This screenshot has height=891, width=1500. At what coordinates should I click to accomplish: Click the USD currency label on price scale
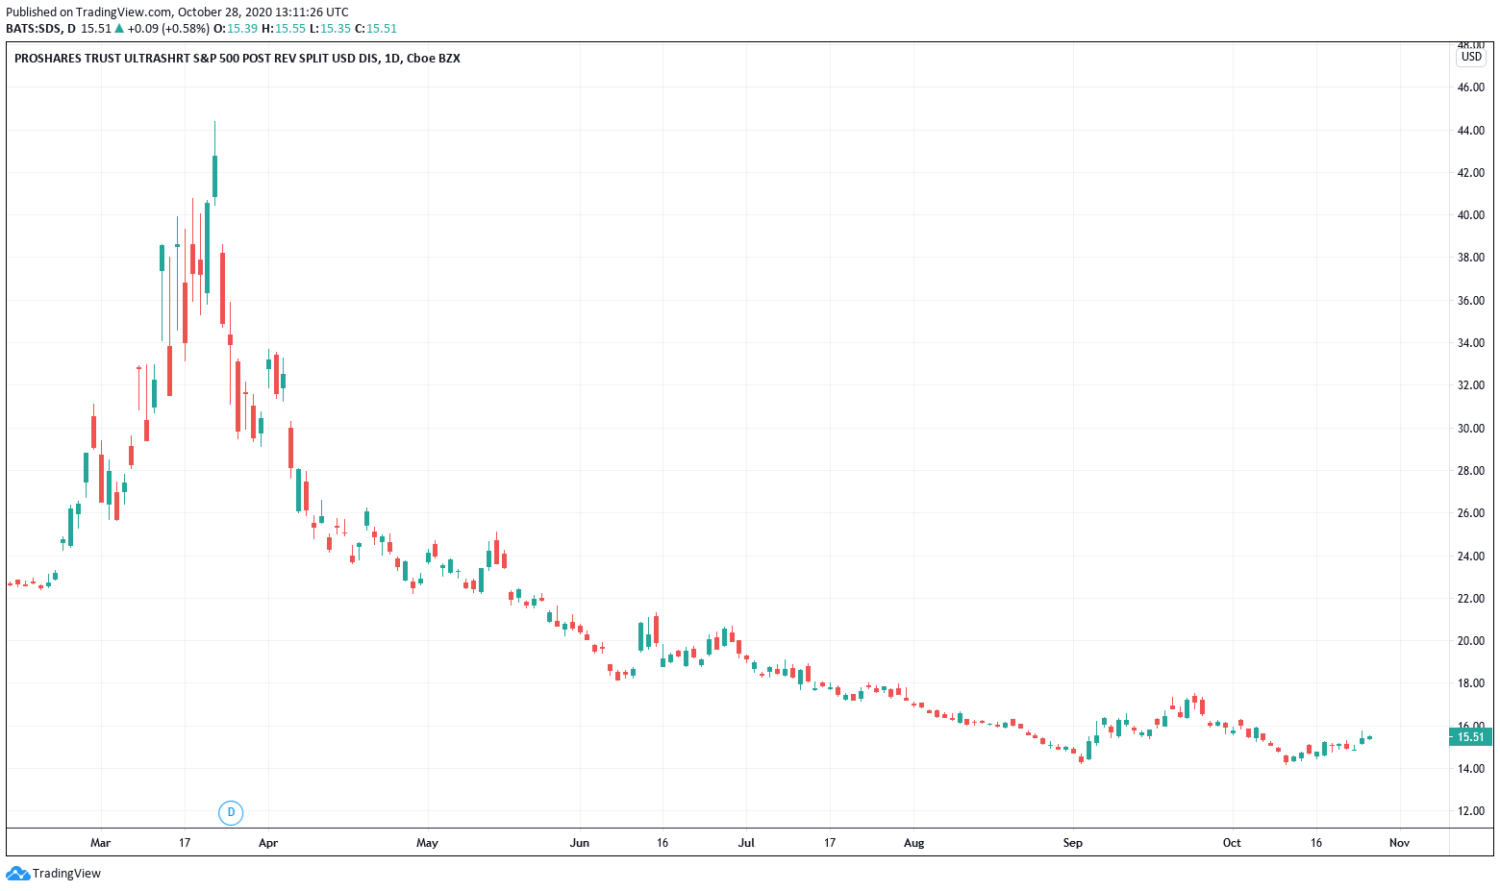pos(1470,57)
